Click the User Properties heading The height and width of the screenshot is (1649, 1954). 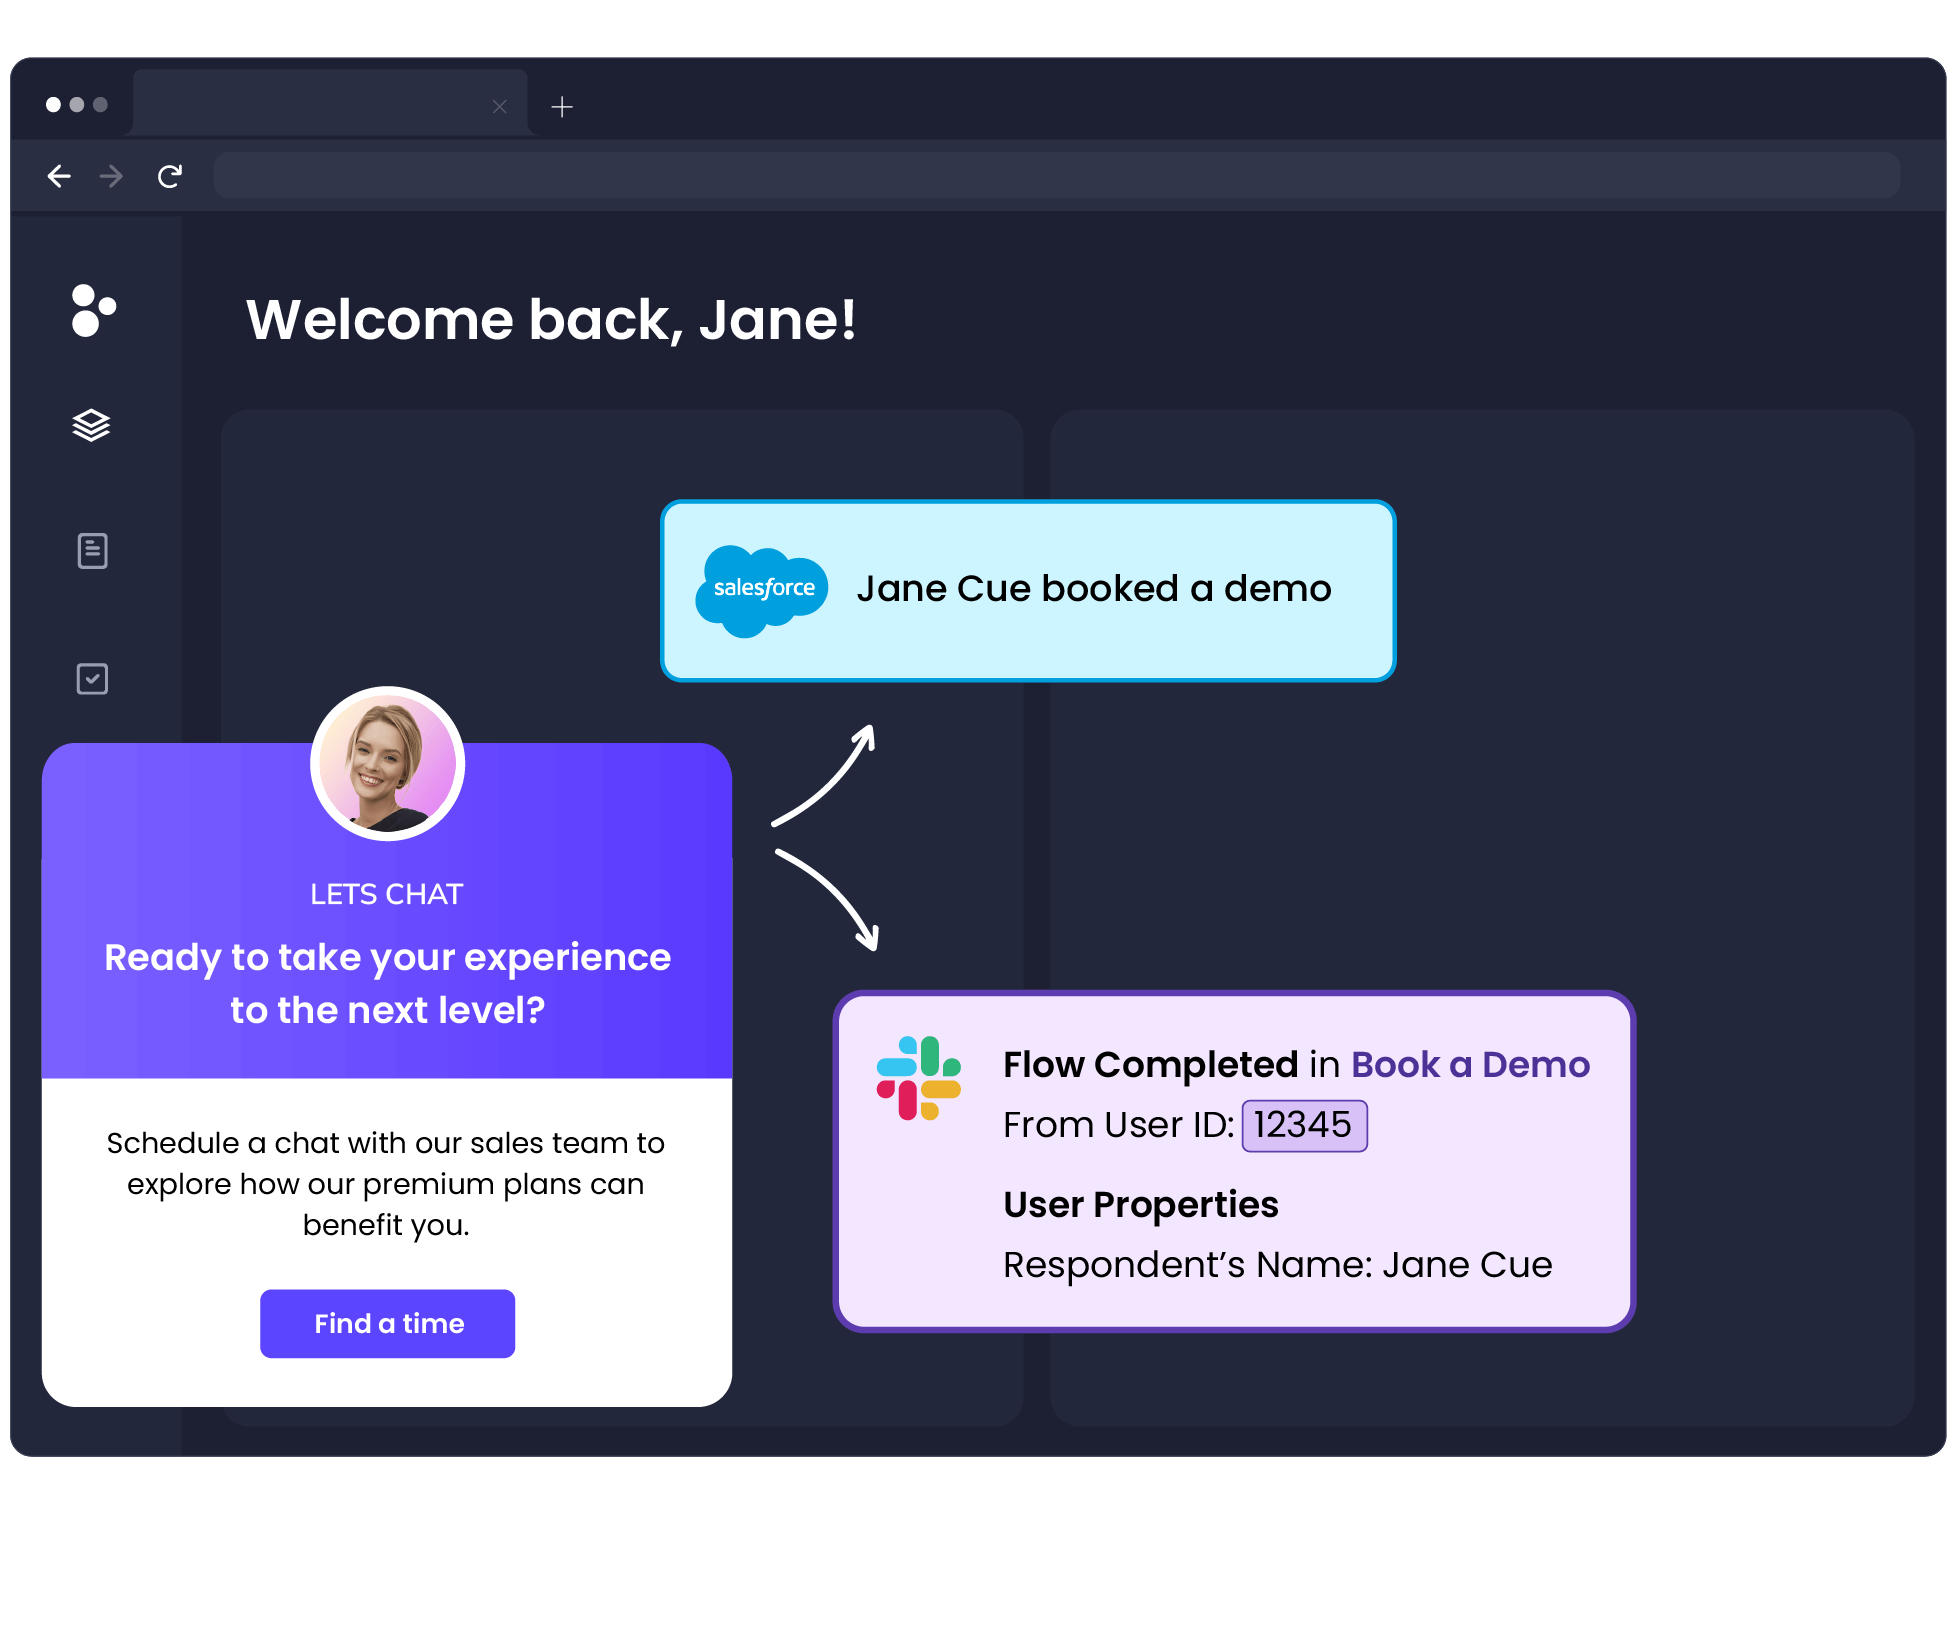(1141, 1205)
